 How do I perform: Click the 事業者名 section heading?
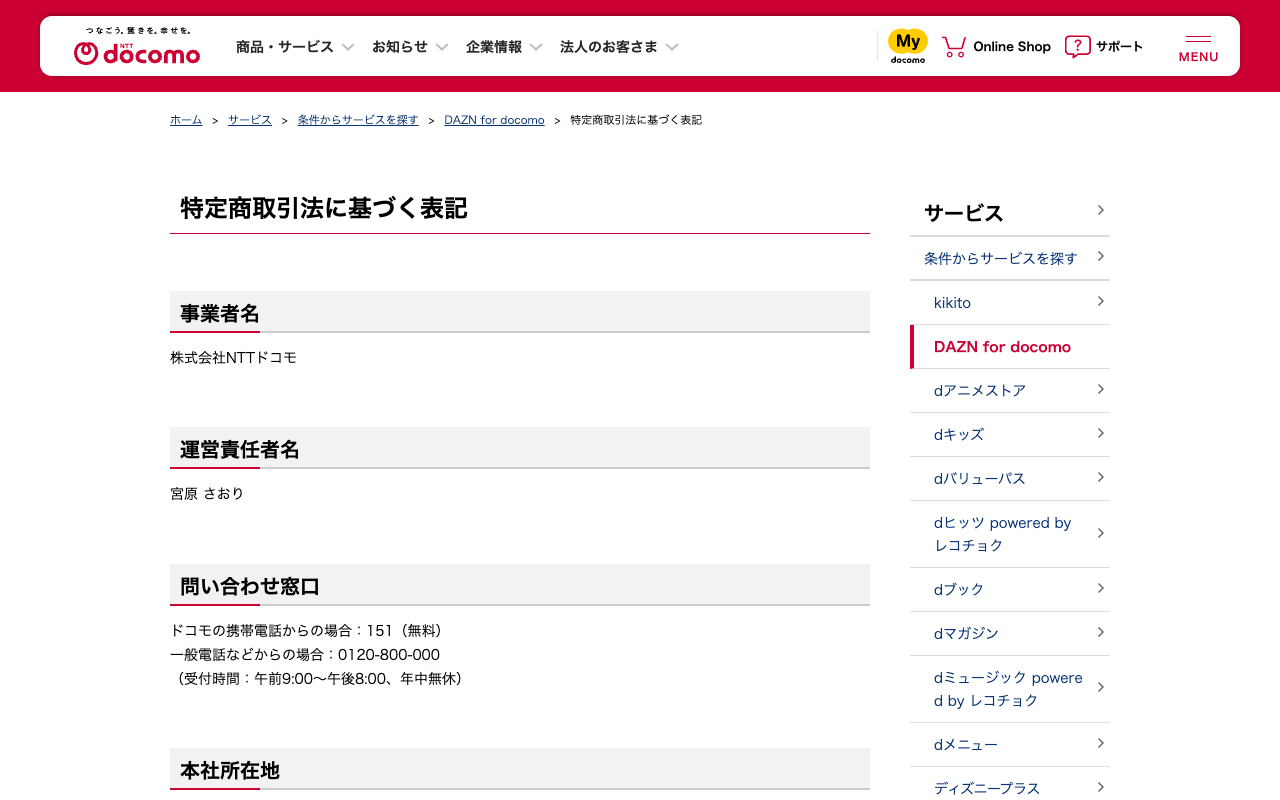click(220, 313)
